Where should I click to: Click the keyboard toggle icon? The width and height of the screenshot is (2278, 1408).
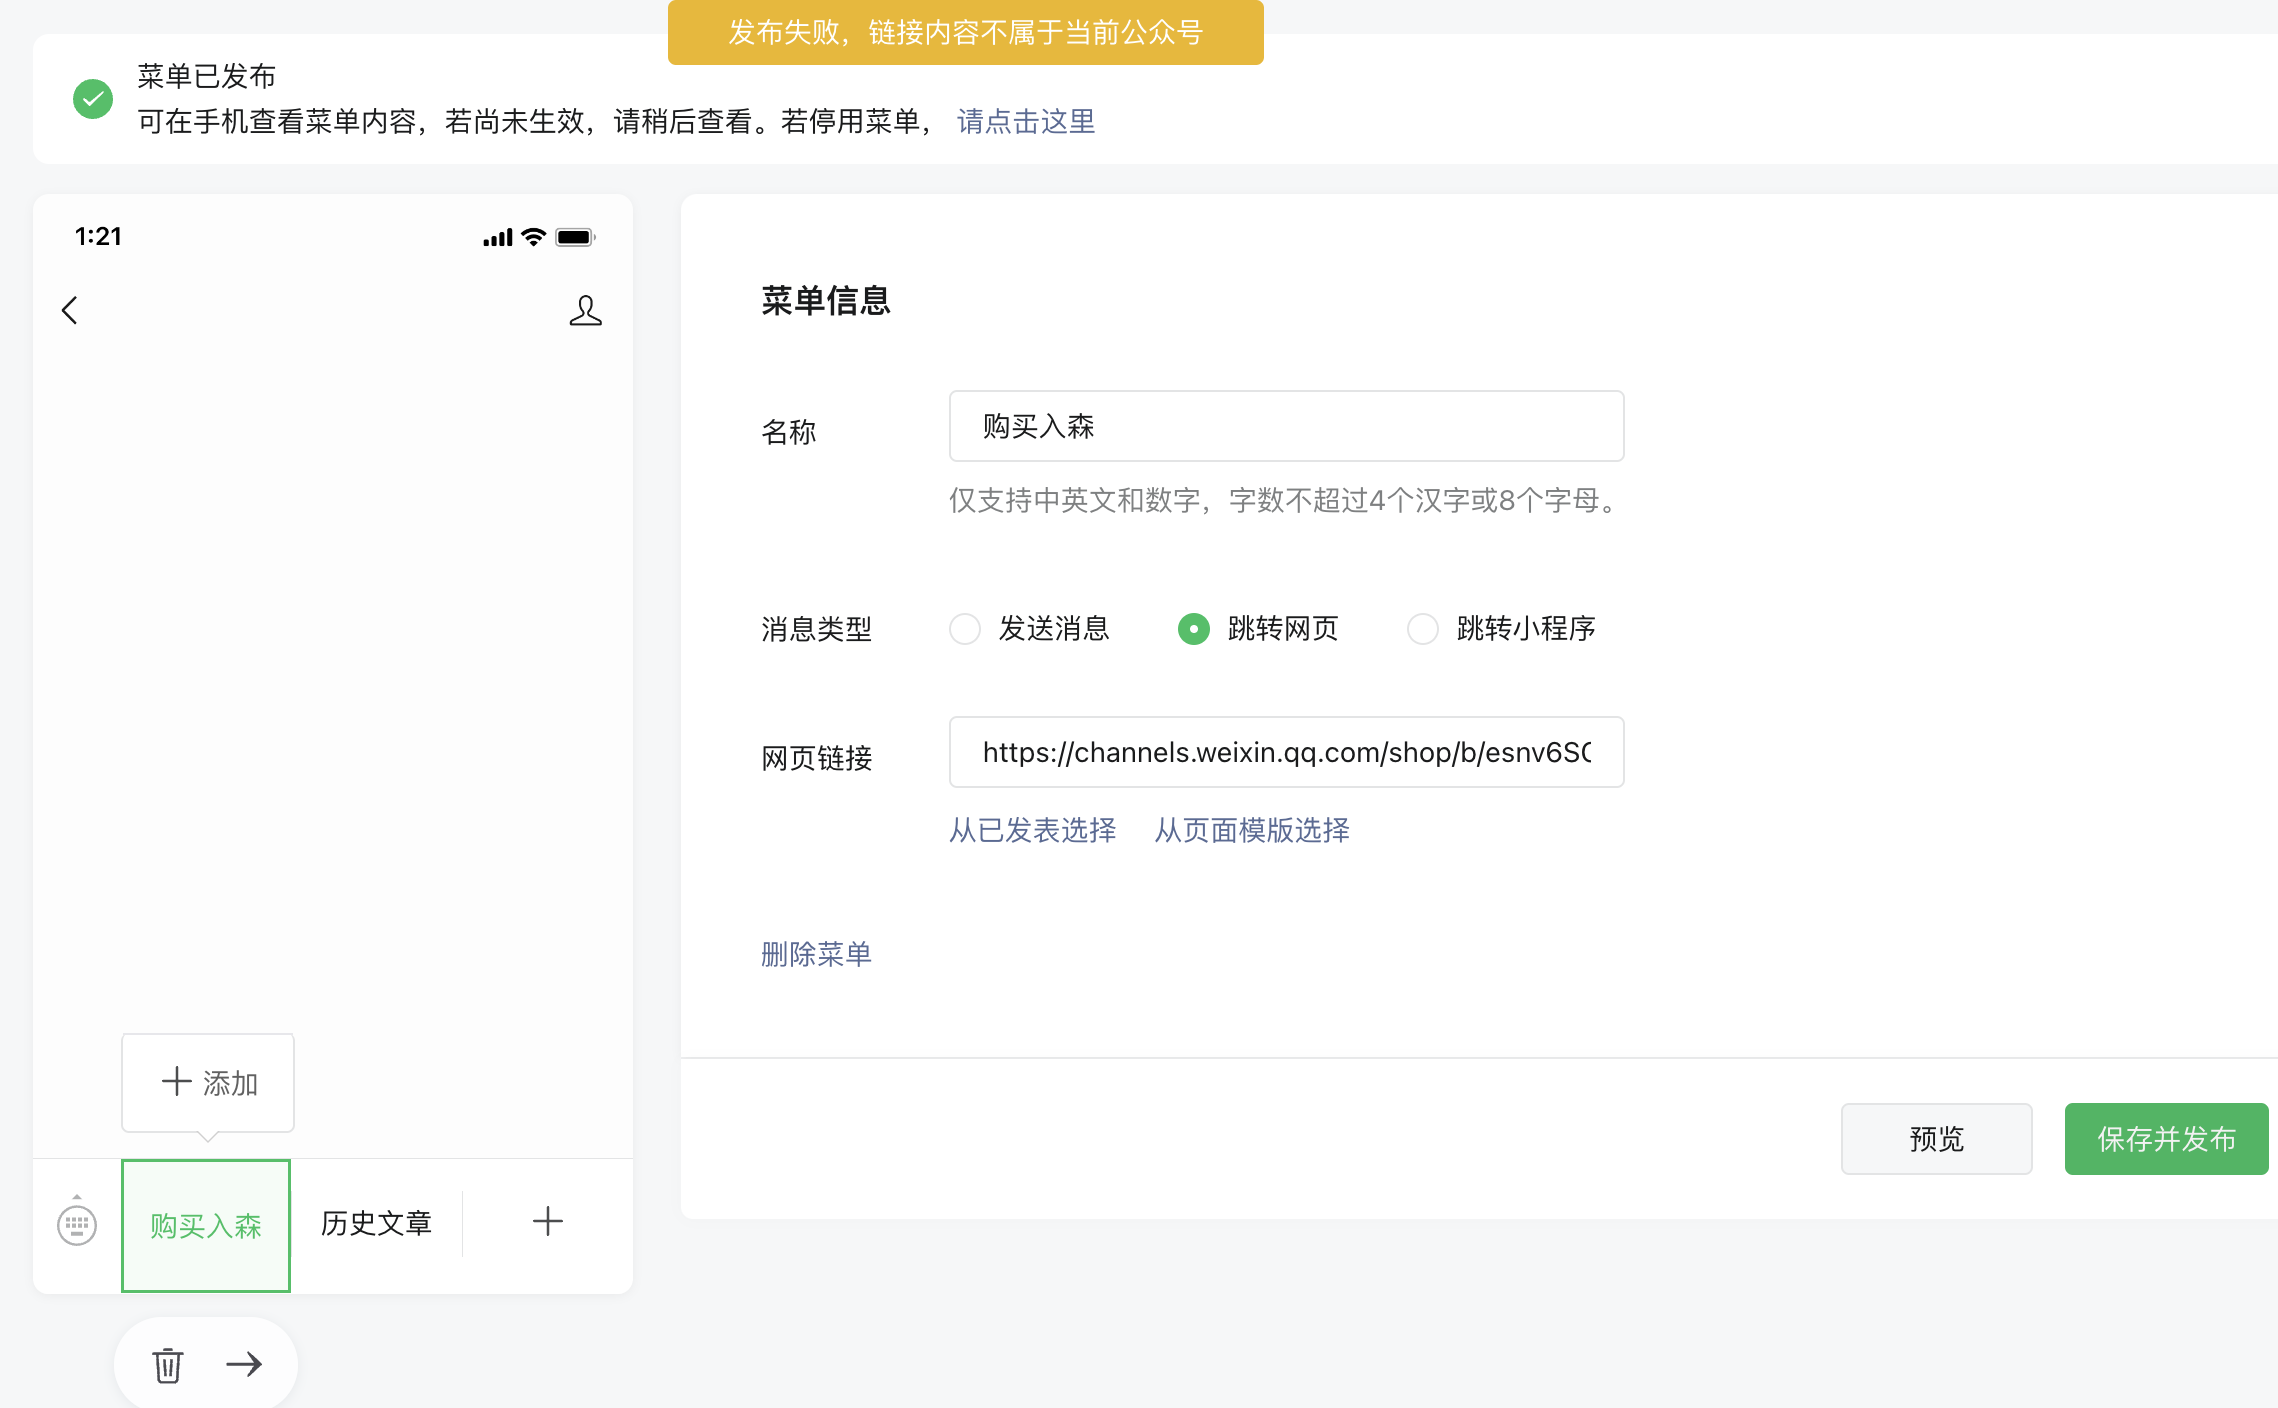(77, 1223)
